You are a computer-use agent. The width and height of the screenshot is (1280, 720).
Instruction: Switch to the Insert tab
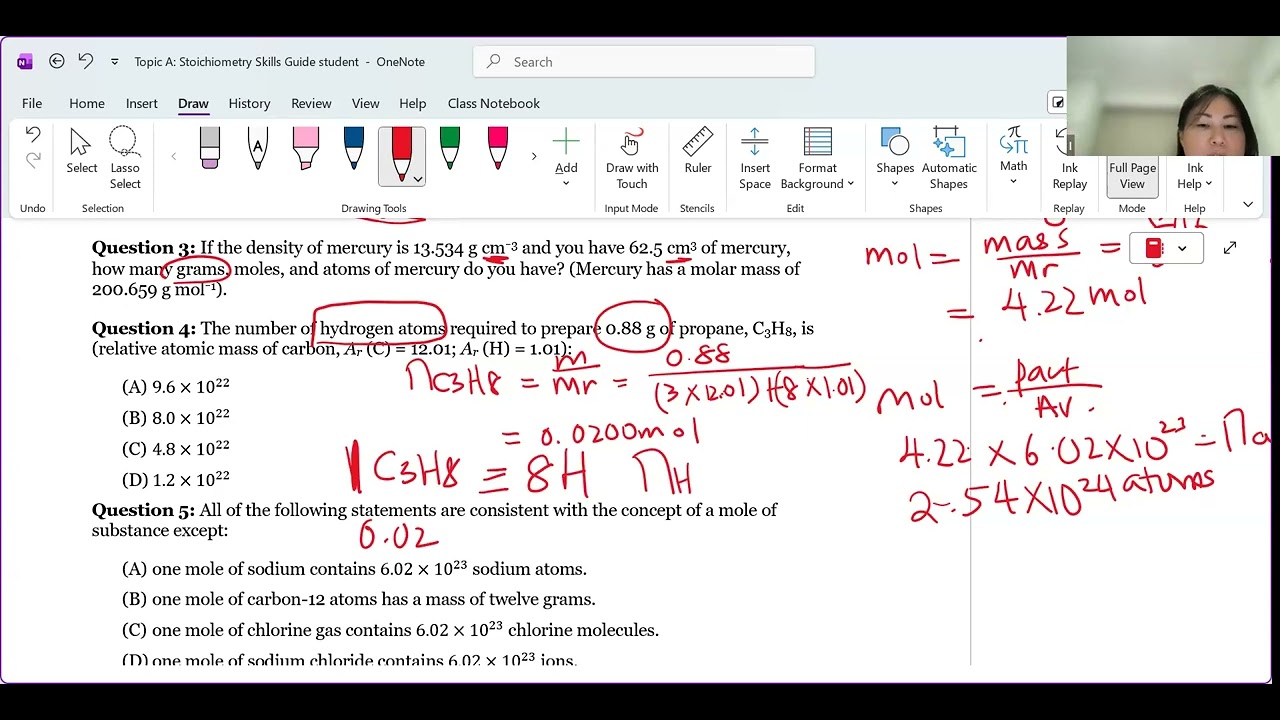coord(142,103)
